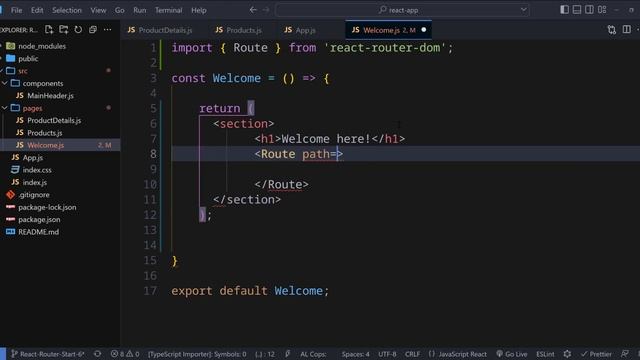Open changes compare icon in editor toolbar
640x360 pixels.
(x=611, y=29)
